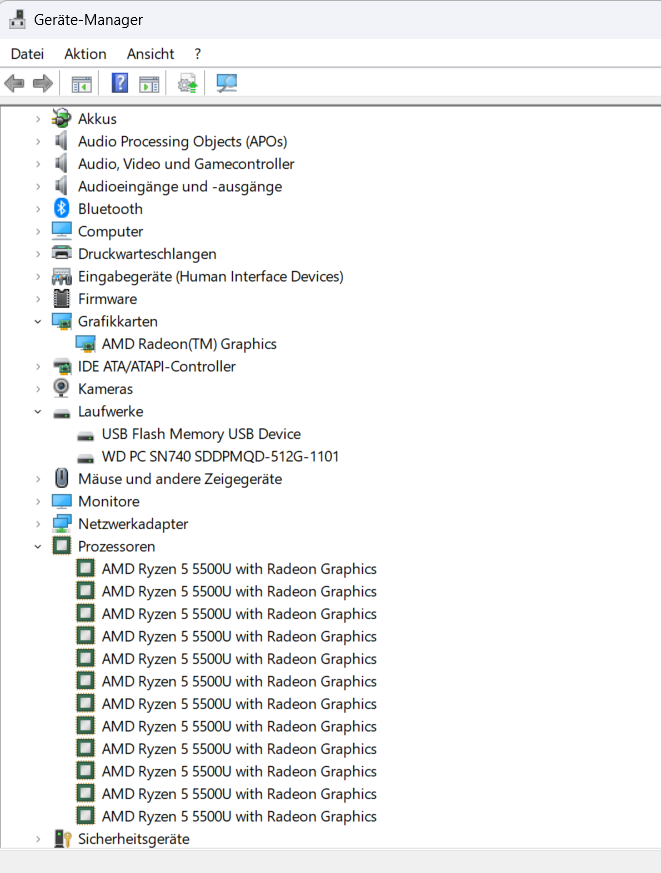Image resolution: width=661 pixels, height=873 pixels.
Task: Toggle the action pane toolbar icon
Action: (x=149, y=84)
